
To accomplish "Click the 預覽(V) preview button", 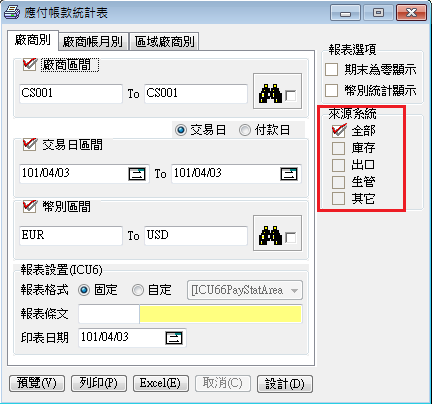I will [x=37, y=383].
